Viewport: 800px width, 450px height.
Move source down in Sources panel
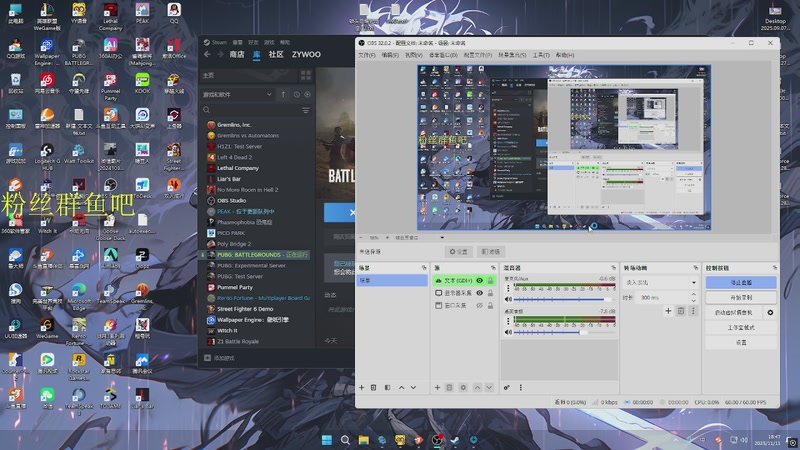489,388
